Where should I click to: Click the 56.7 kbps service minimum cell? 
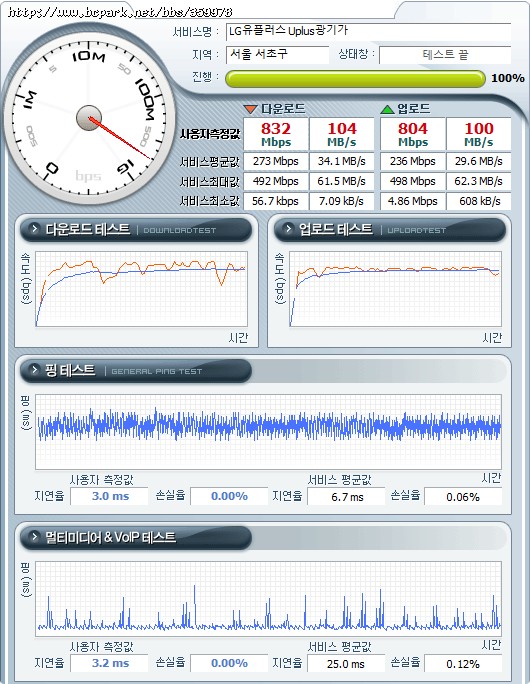point(276,201)
